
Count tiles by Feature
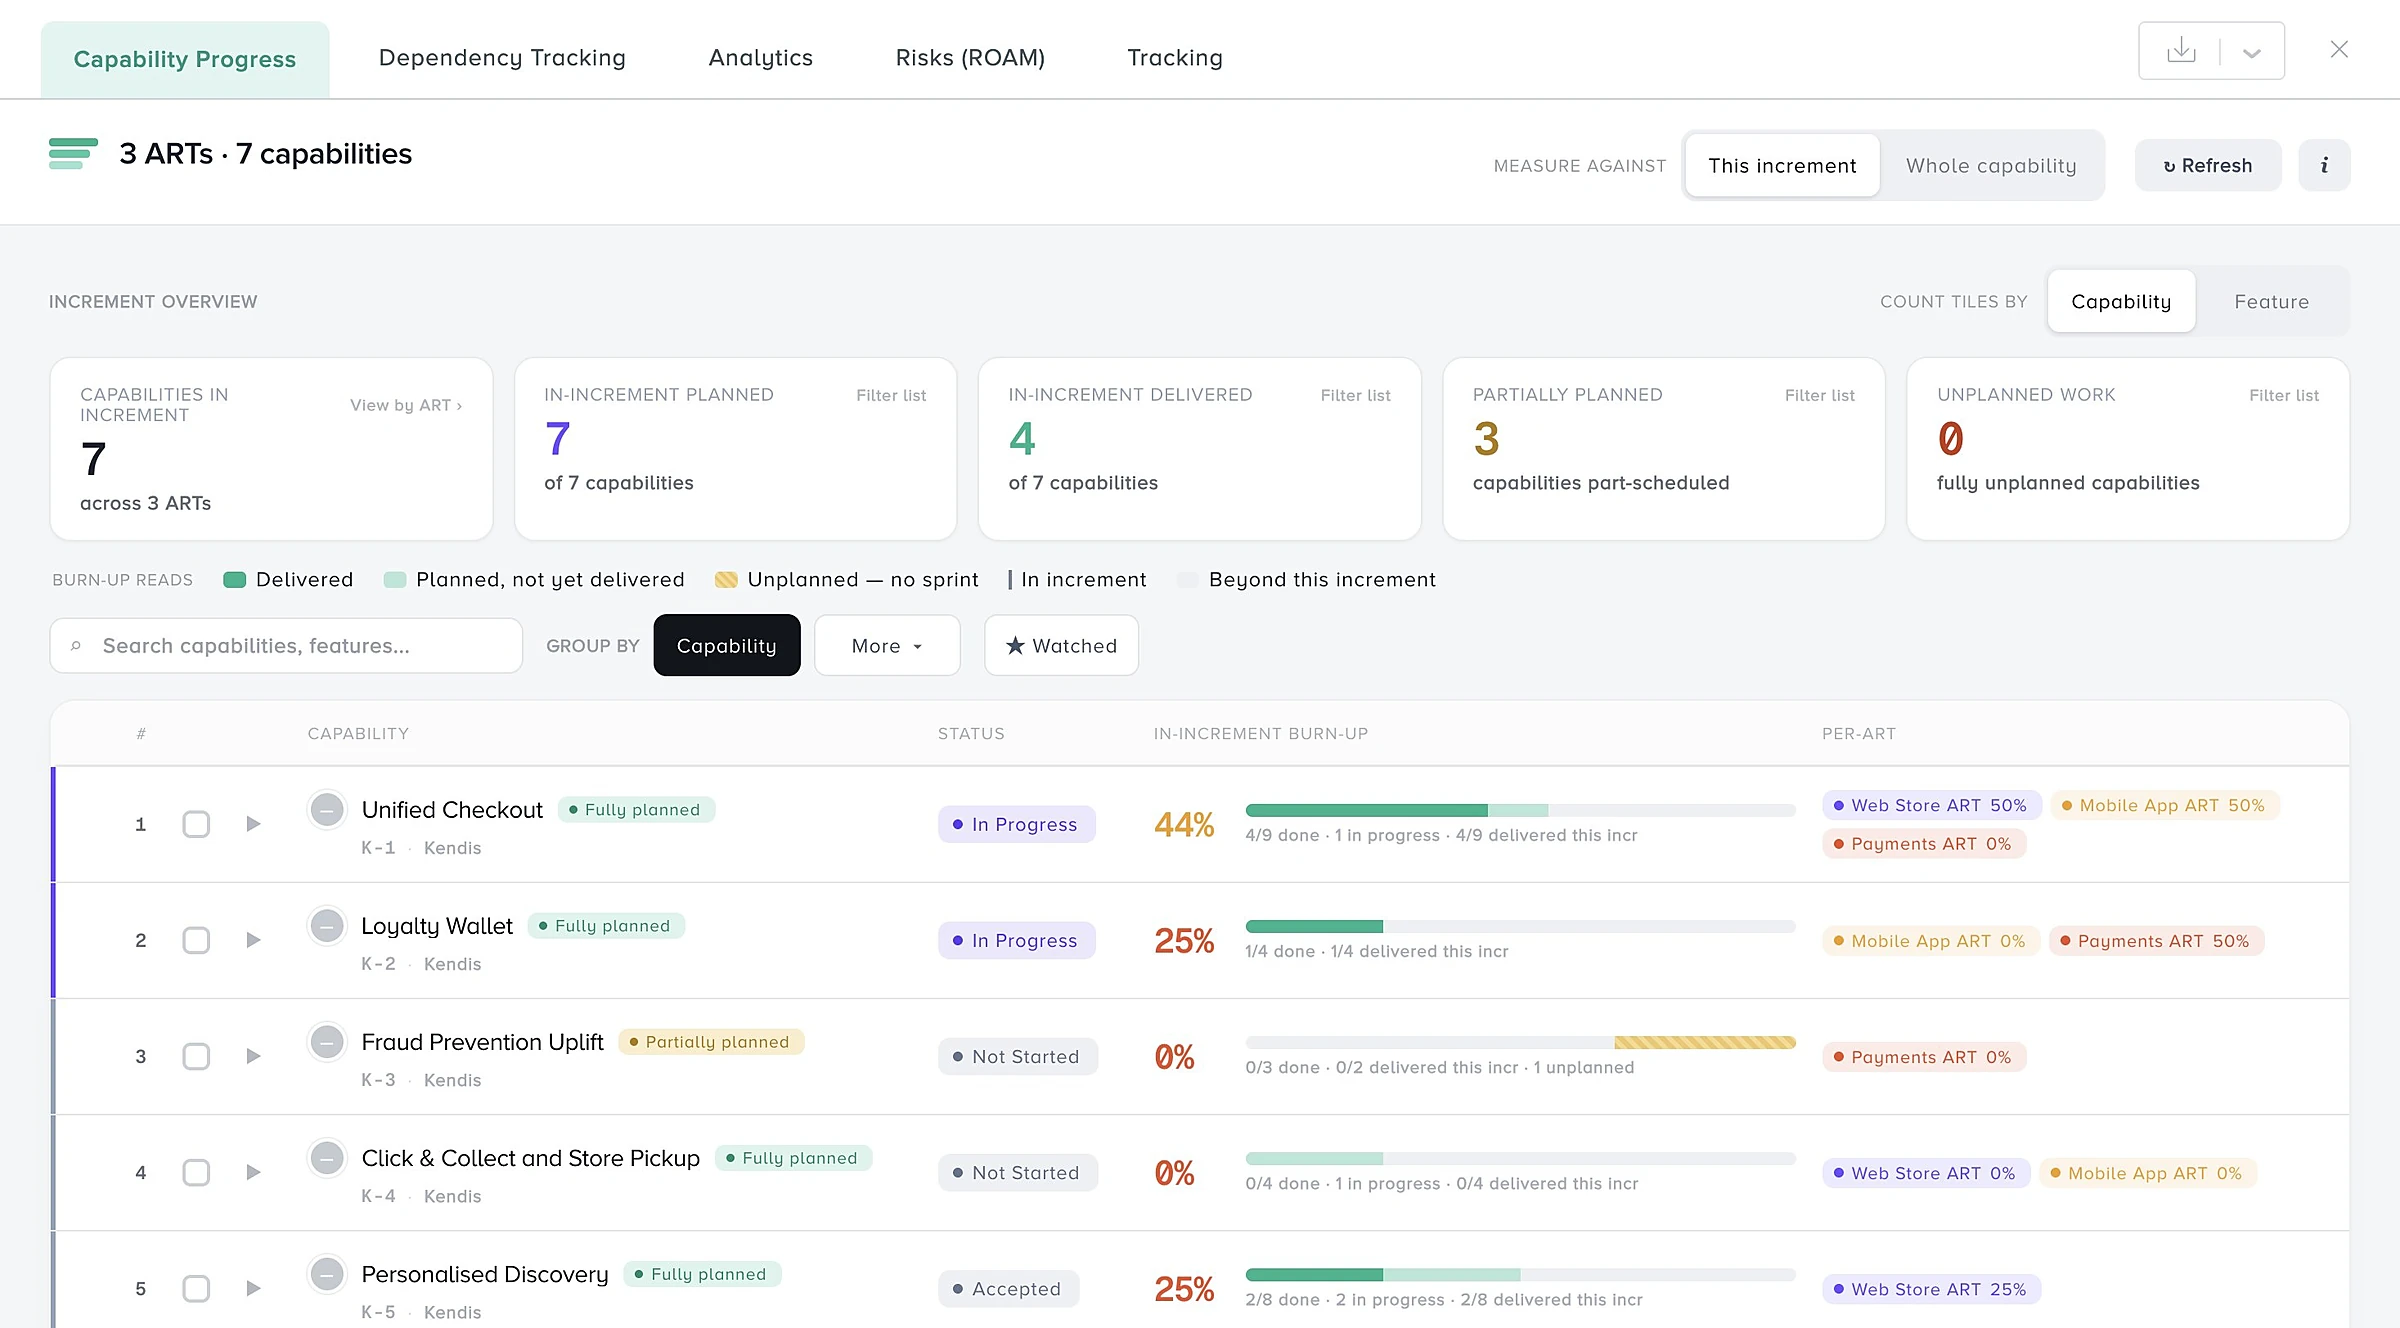(2271, 301)
